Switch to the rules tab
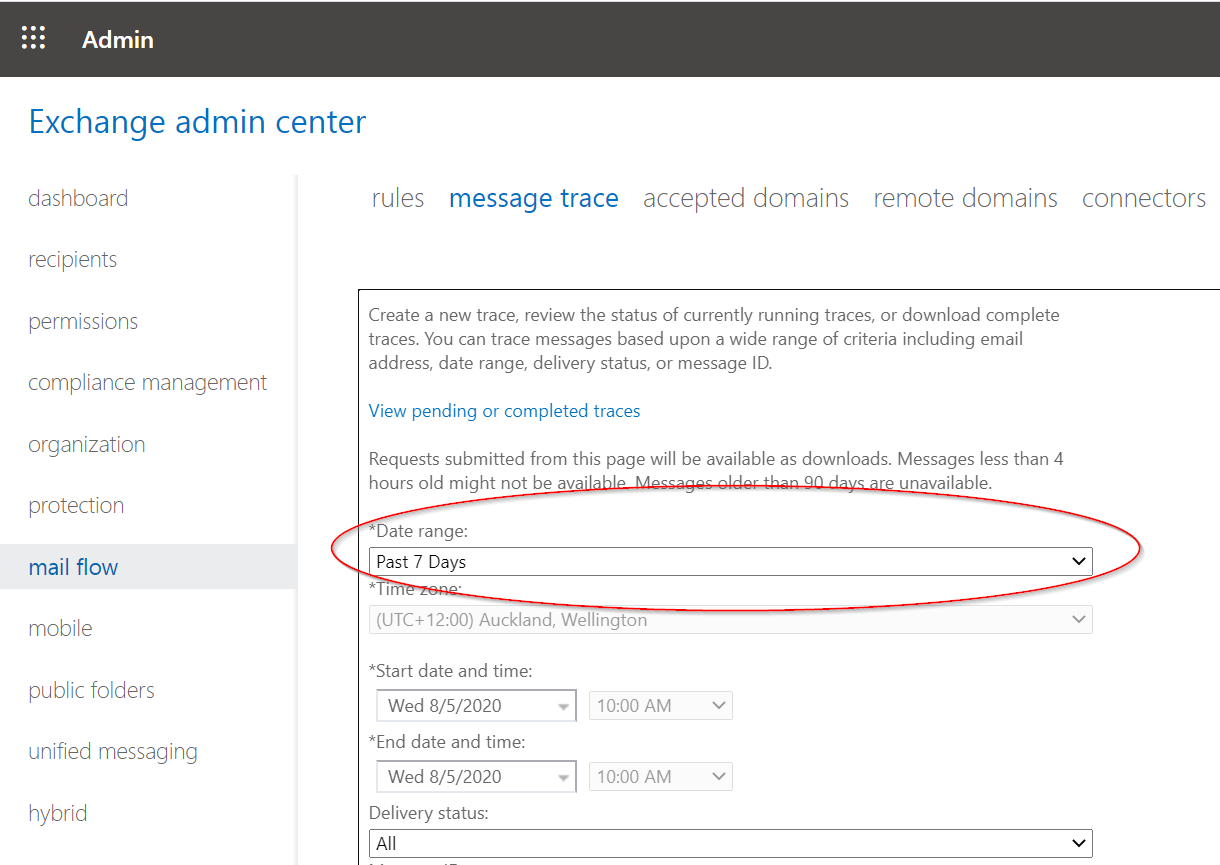Viewport: 1220px width, 865px height. tap(397, 199)
